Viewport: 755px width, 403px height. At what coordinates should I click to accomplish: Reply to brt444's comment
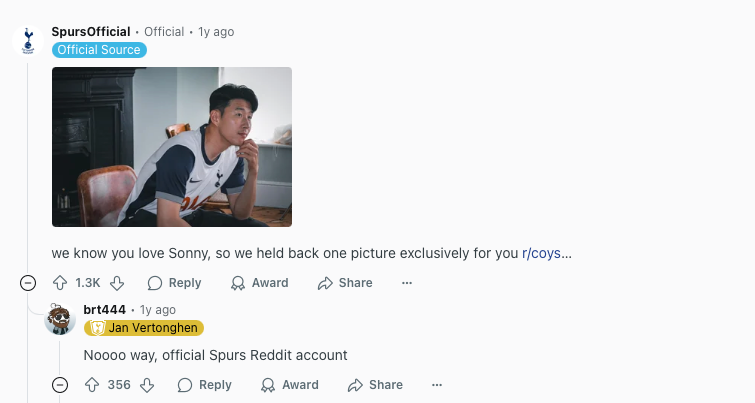pyautogui.click(x=205, y=385)
